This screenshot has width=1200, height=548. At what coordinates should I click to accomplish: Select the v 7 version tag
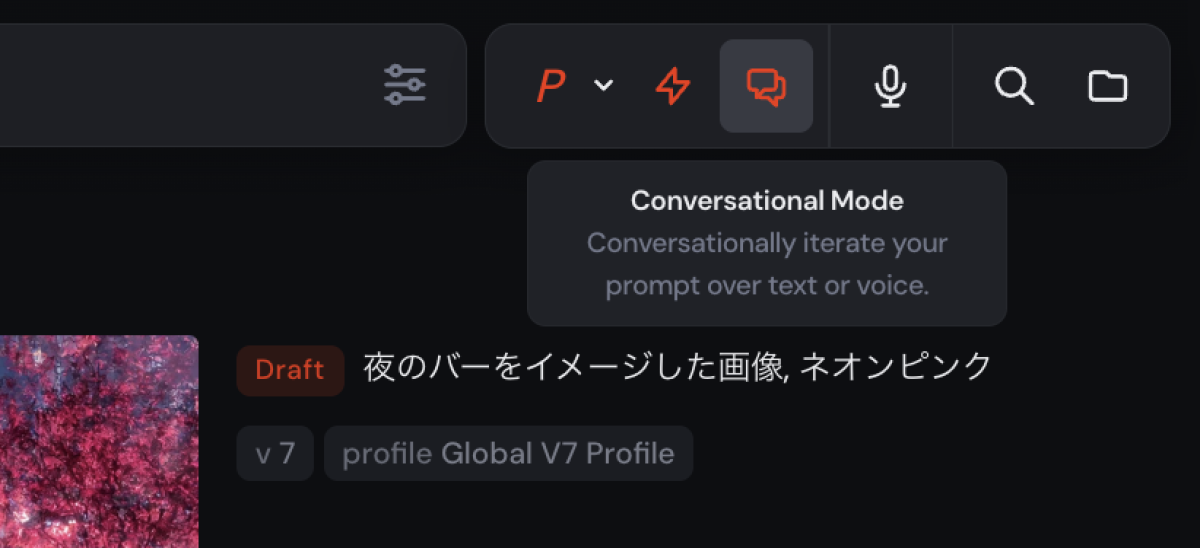(x=275, y=454)
